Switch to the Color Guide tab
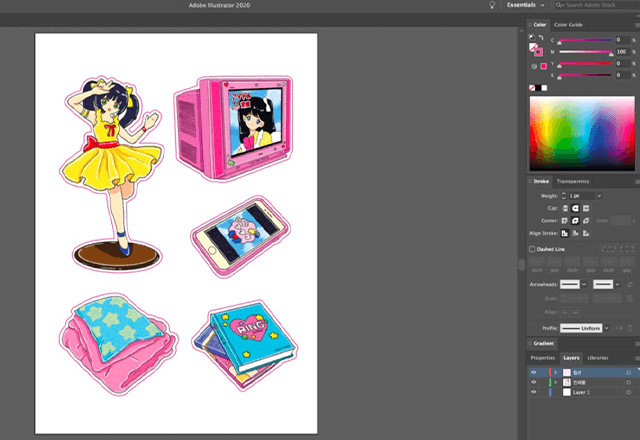 pos(568,24)
